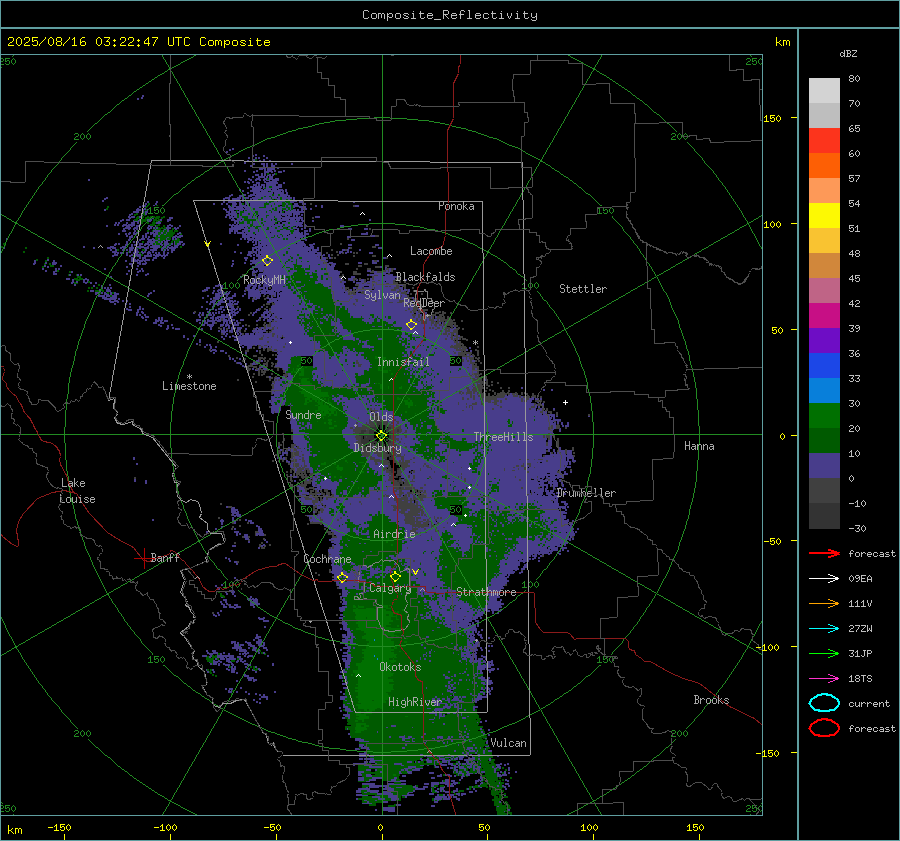Click the yellow marker below RedDeer
The width and height of the screenshot is (900, 841).
[x=411, y=325]
